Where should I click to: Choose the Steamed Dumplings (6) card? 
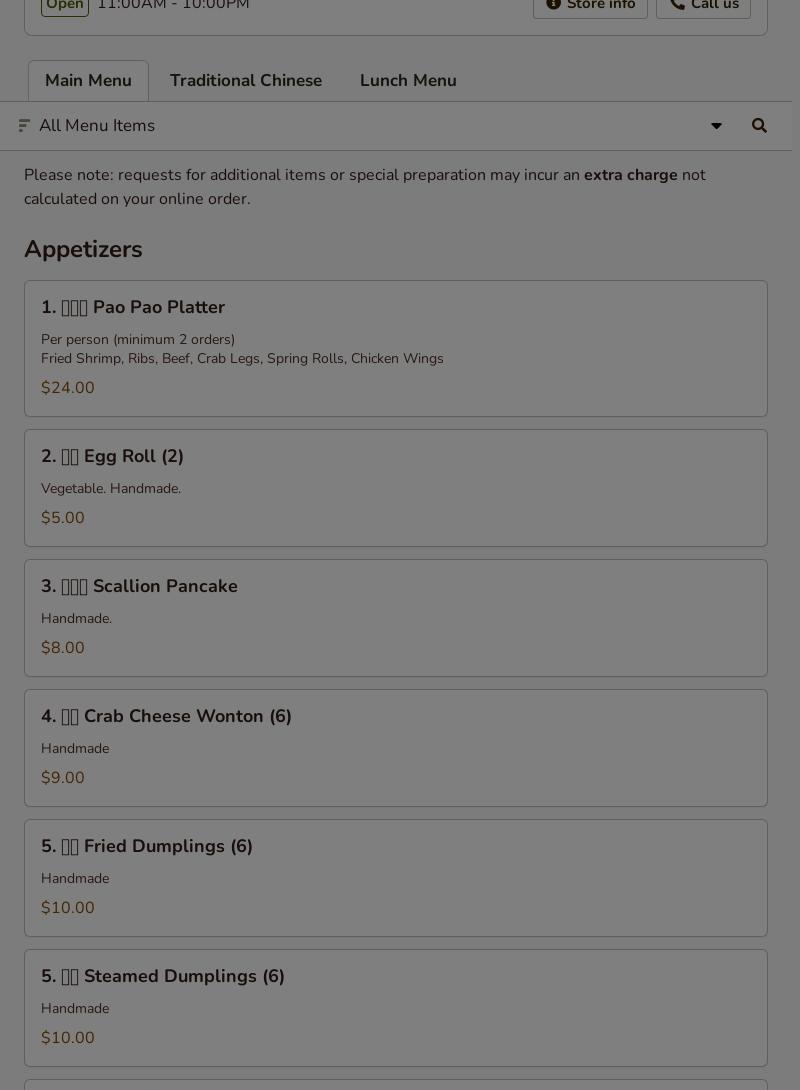396,1008
